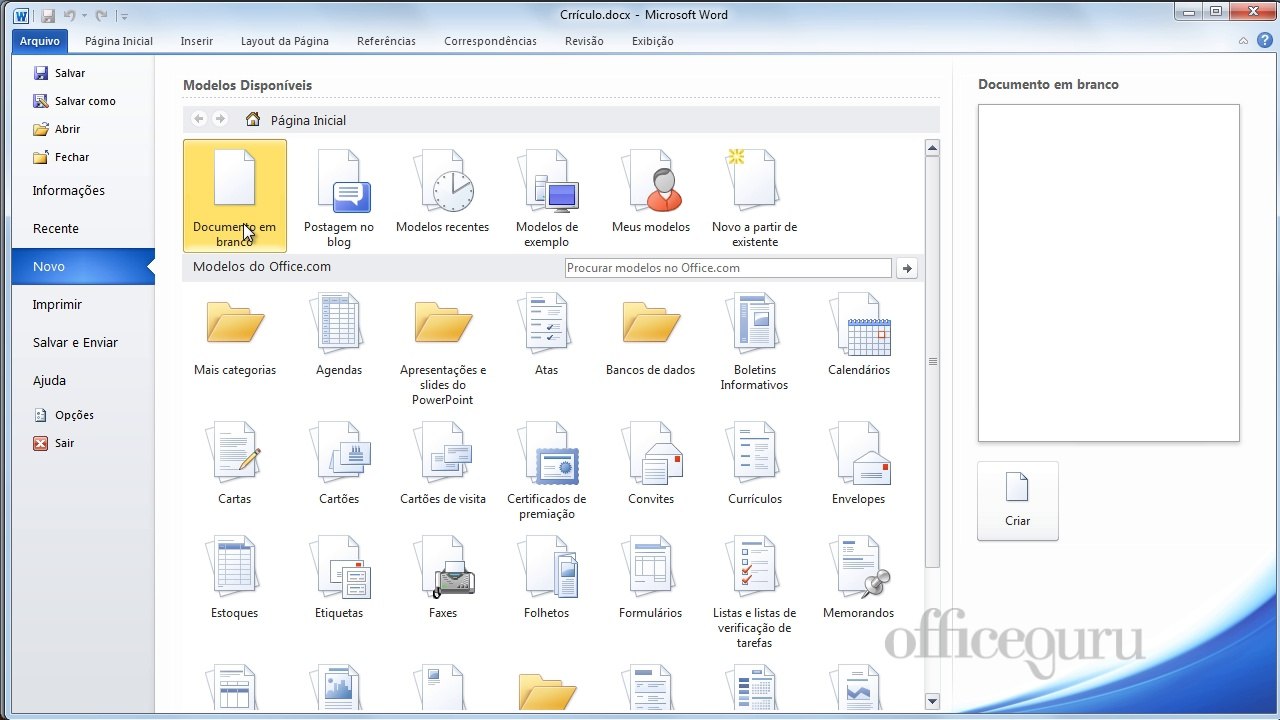
Task: Open the Memorandos template category
Action: [859, 578]
